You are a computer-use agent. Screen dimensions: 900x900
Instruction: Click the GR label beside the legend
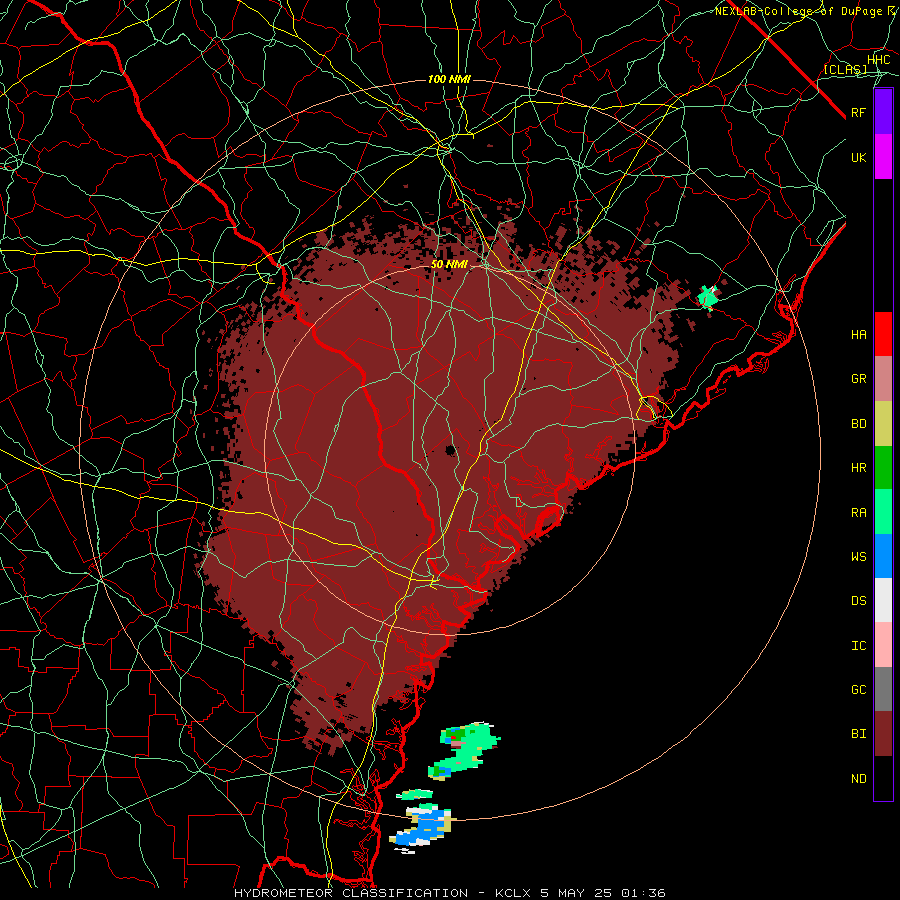coord(859,379)
